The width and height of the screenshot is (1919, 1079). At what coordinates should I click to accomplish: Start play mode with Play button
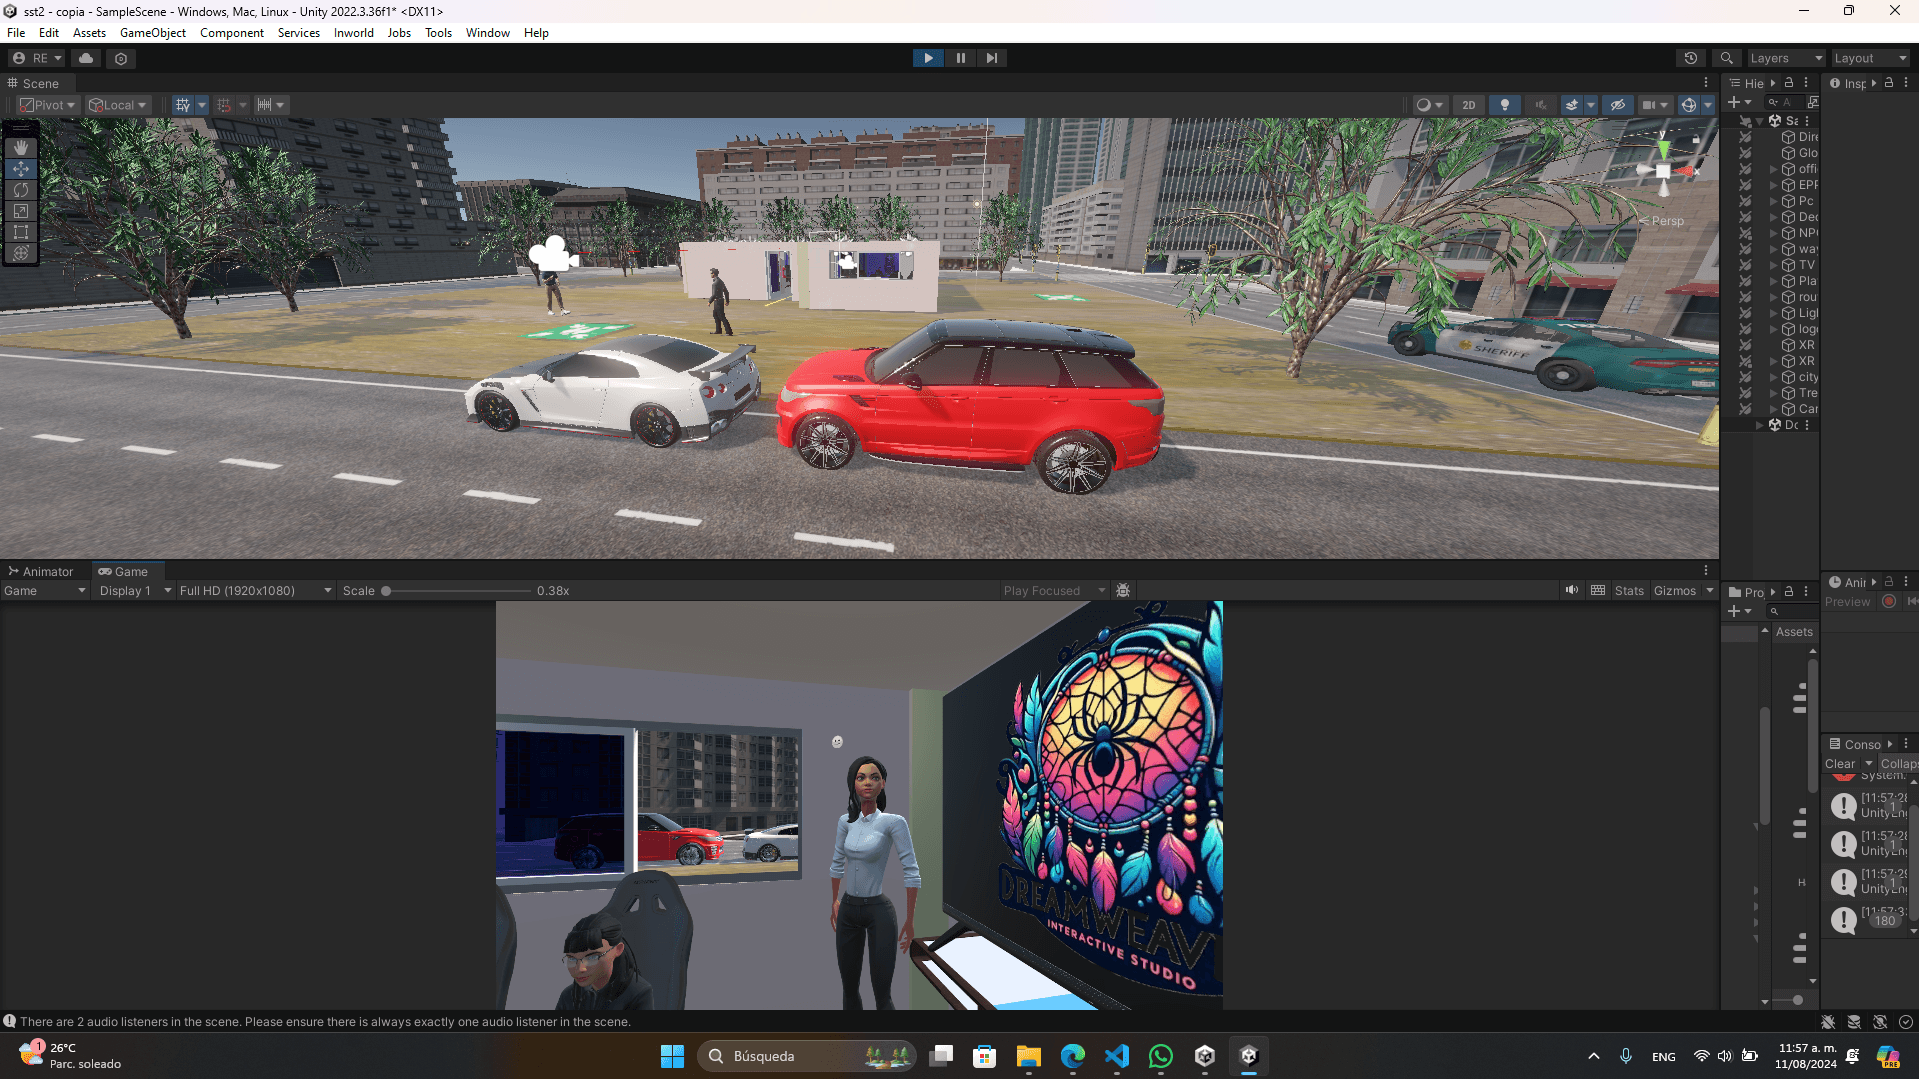928,58
